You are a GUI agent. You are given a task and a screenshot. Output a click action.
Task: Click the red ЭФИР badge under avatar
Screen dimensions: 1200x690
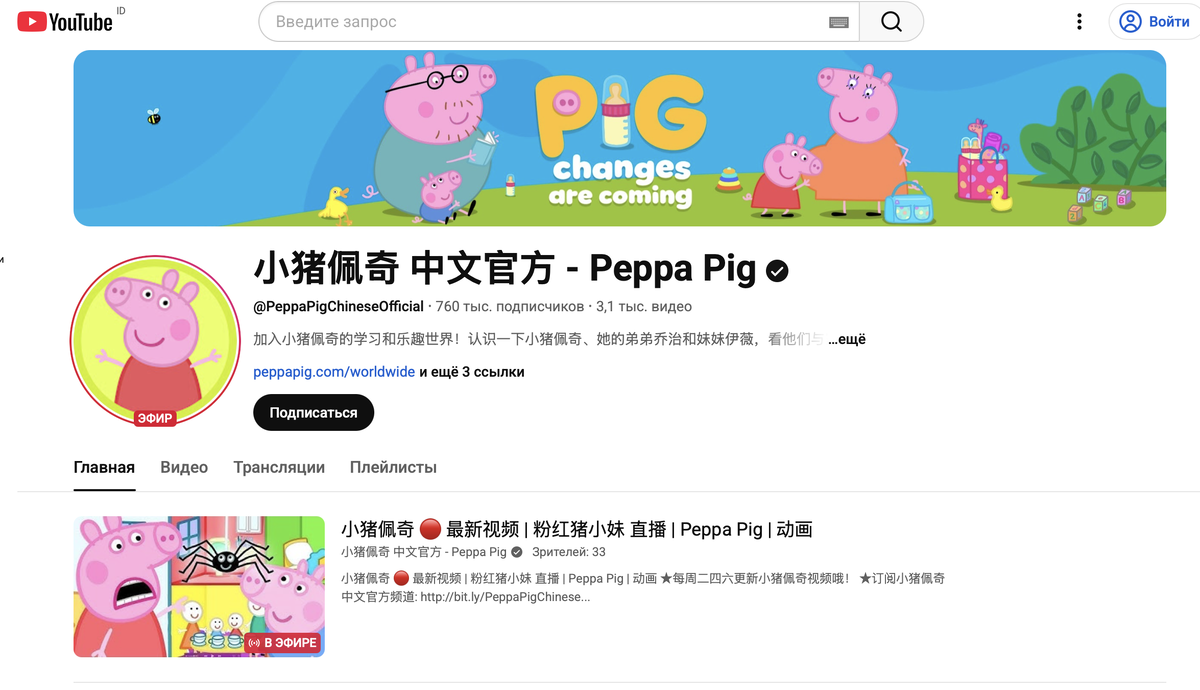(x=155, y=418)
